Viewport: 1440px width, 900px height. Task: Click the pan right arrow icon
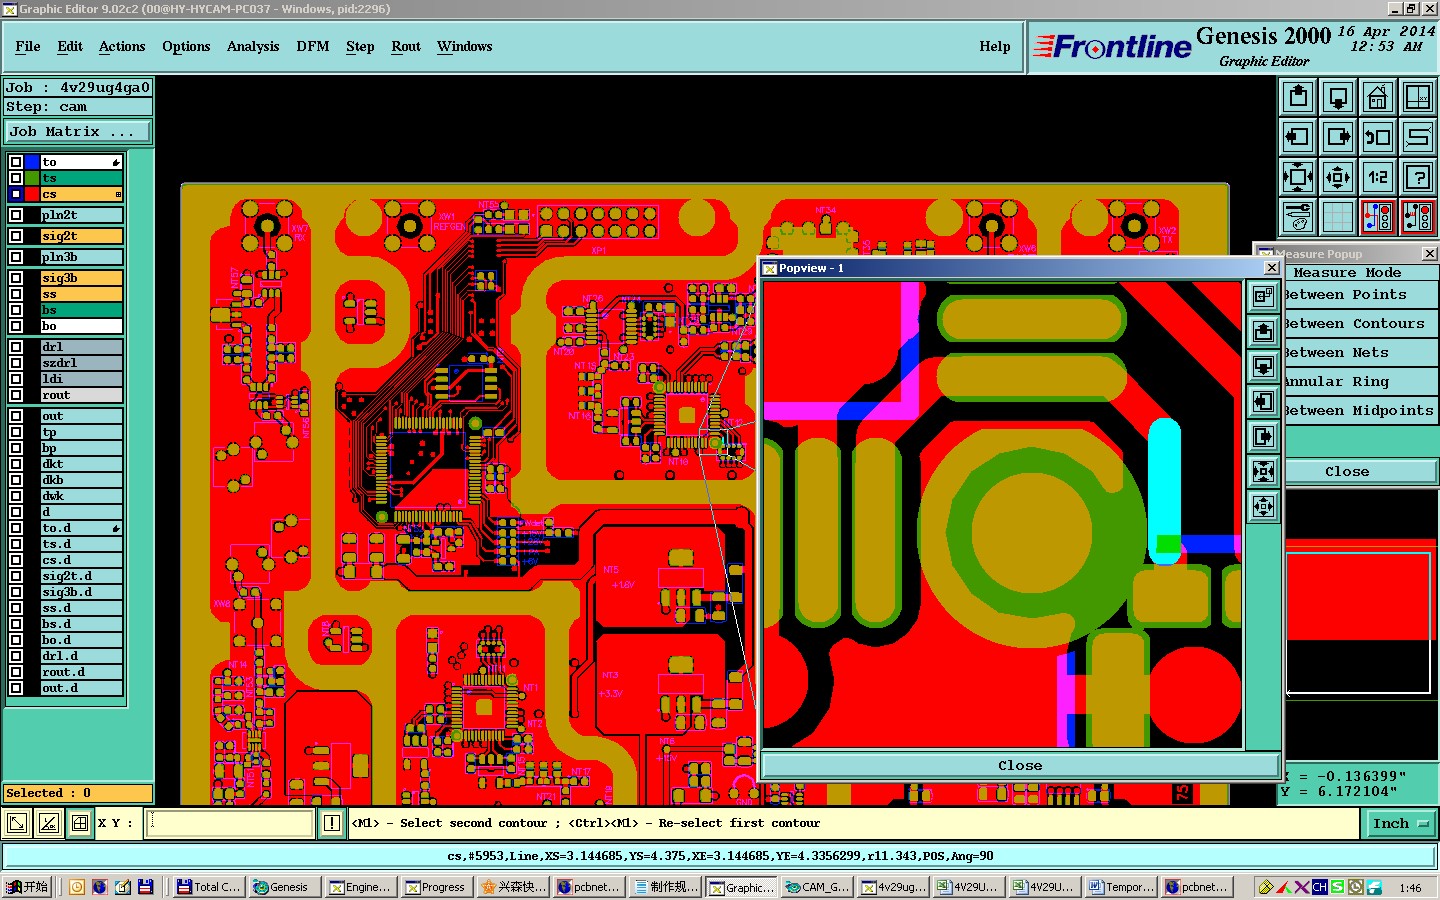coord(1338,137)
